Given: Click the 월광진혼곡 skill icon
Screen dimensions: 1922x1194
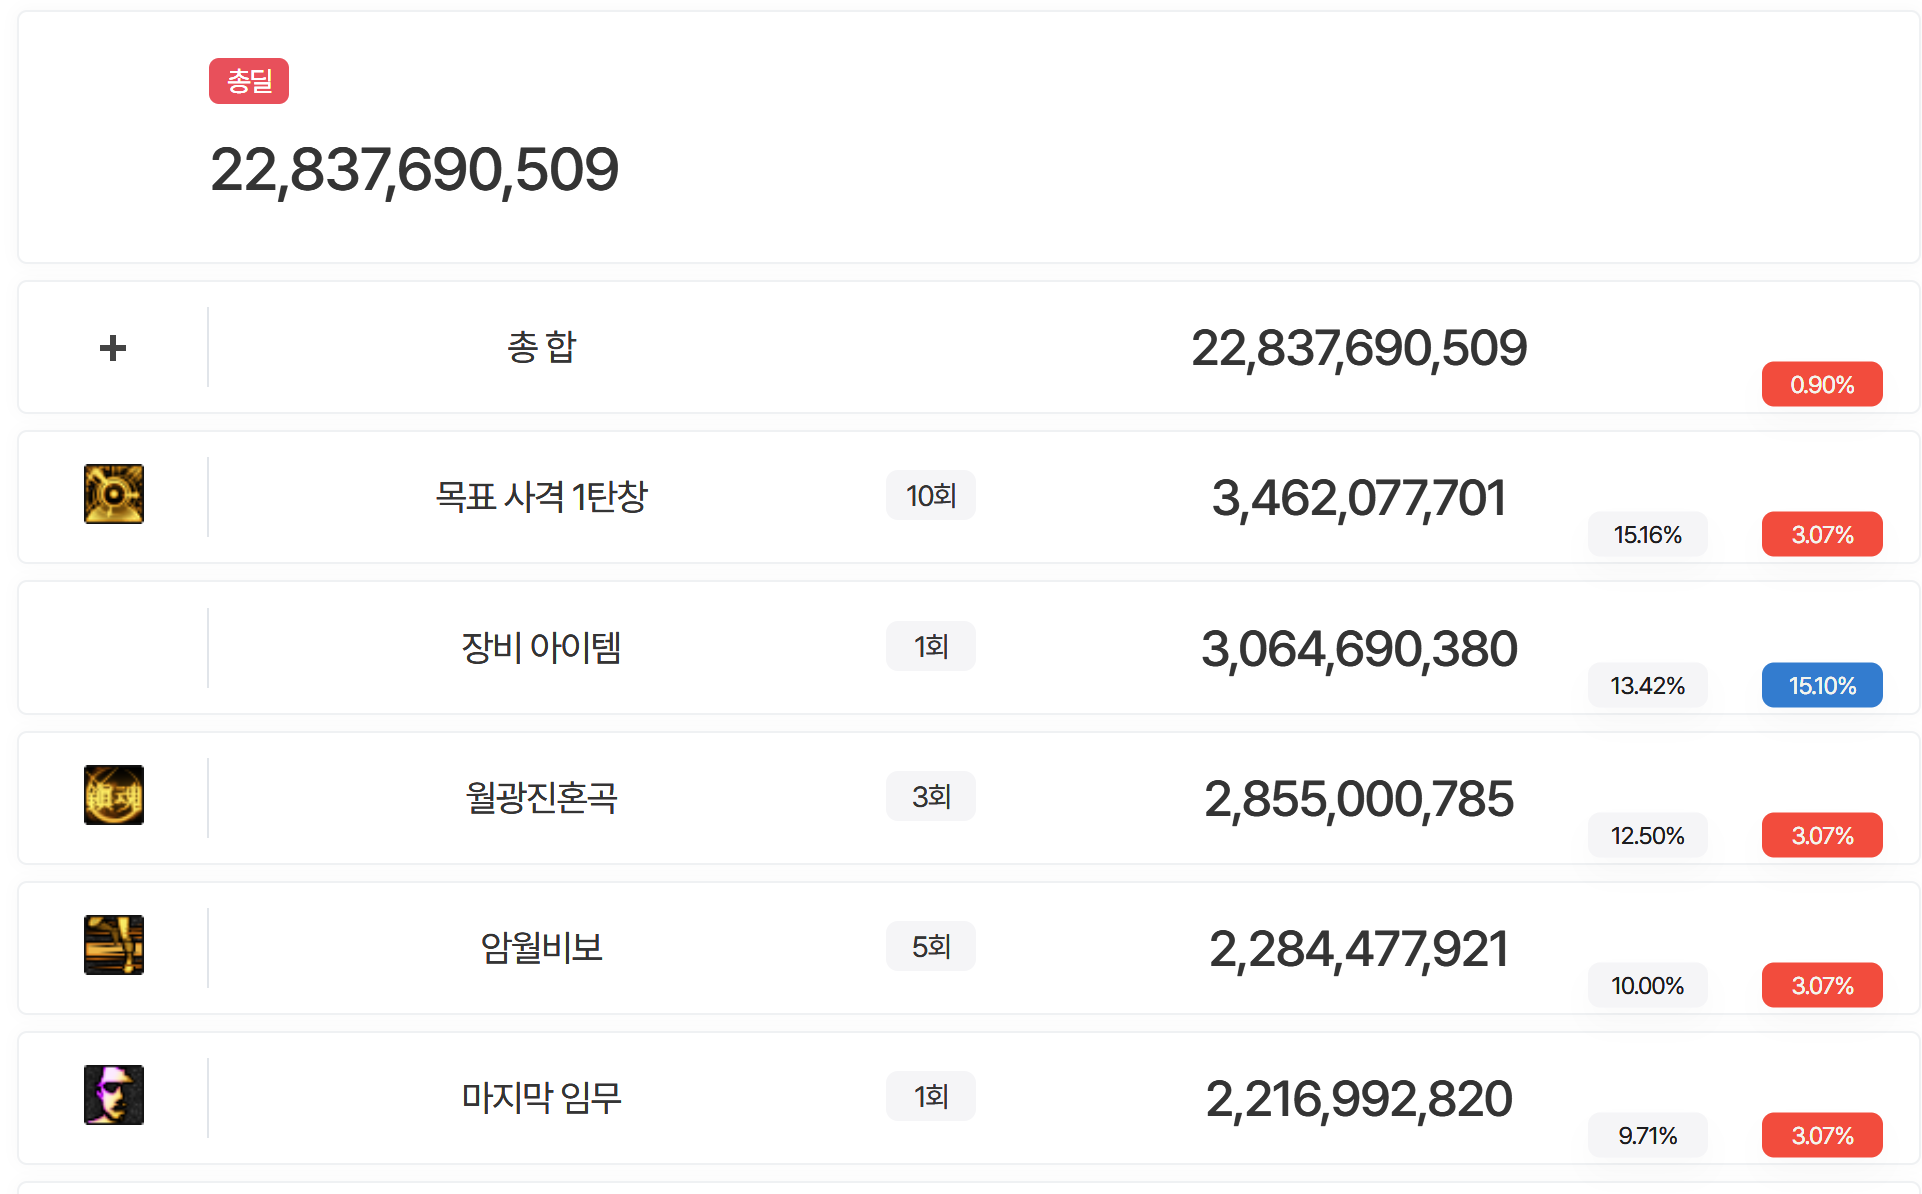Looking at the screenshot, I should pyautogui.click(x=114, y=795).
